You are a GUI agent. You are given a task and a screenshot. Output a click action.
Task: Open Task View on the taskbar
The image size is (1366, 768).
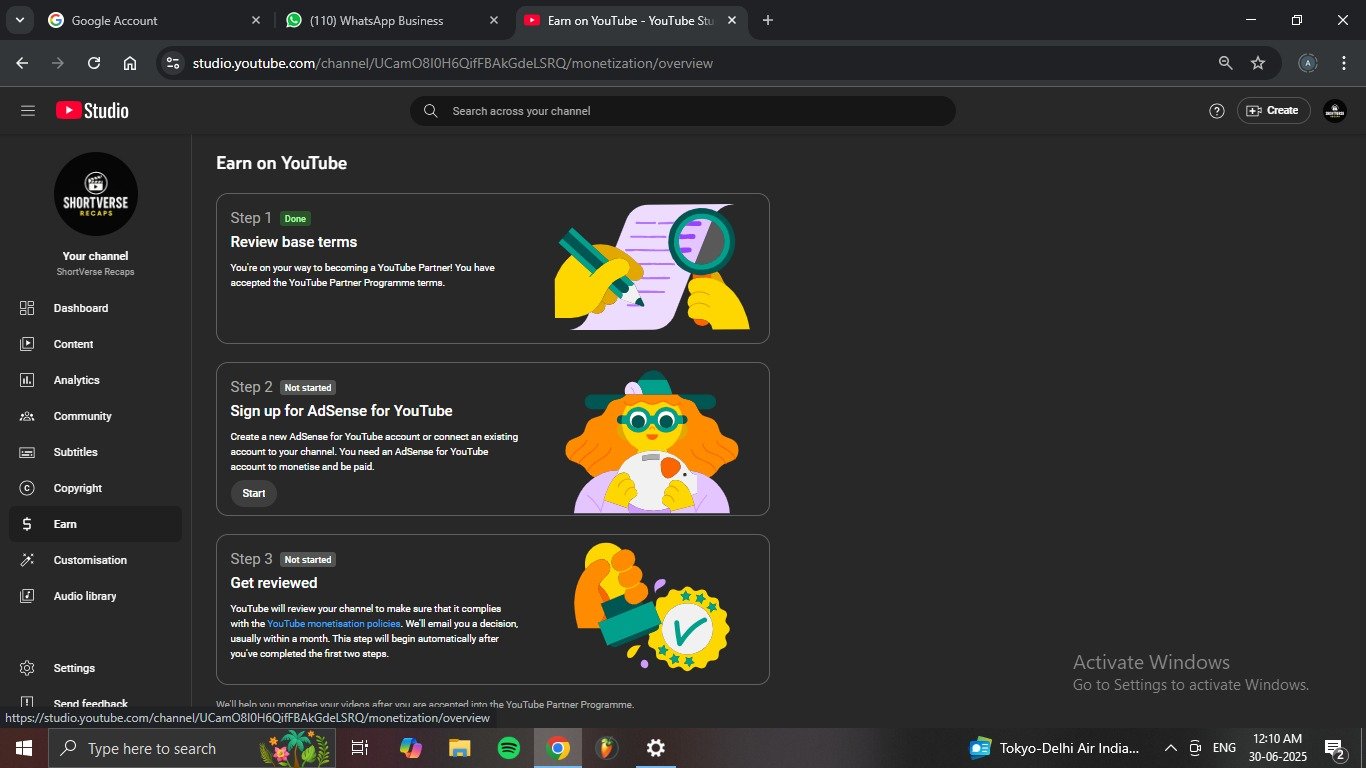point(360,748)
